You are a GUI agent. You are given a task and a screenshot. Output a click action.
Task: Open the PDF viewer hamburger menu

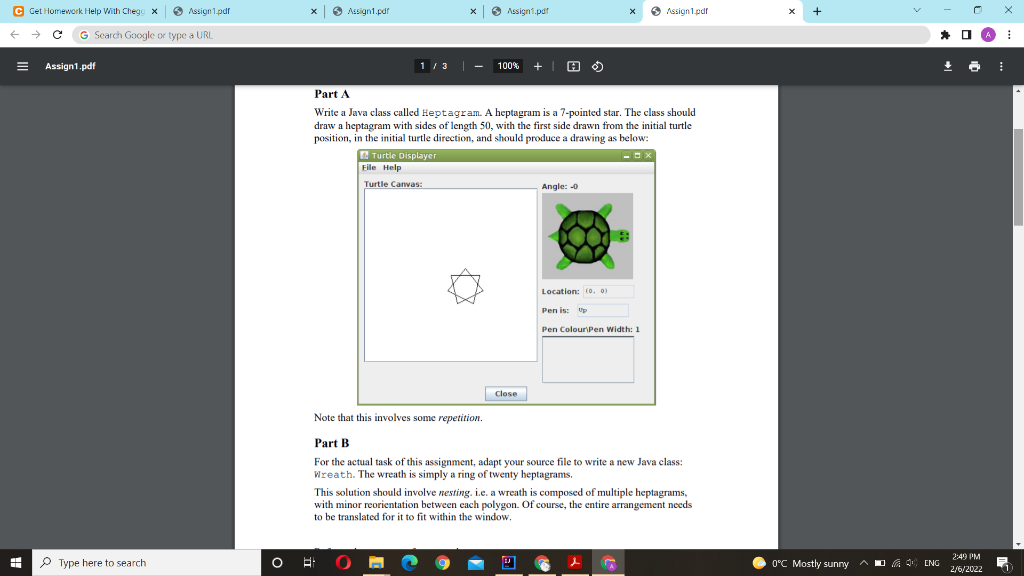pos(22,66)
